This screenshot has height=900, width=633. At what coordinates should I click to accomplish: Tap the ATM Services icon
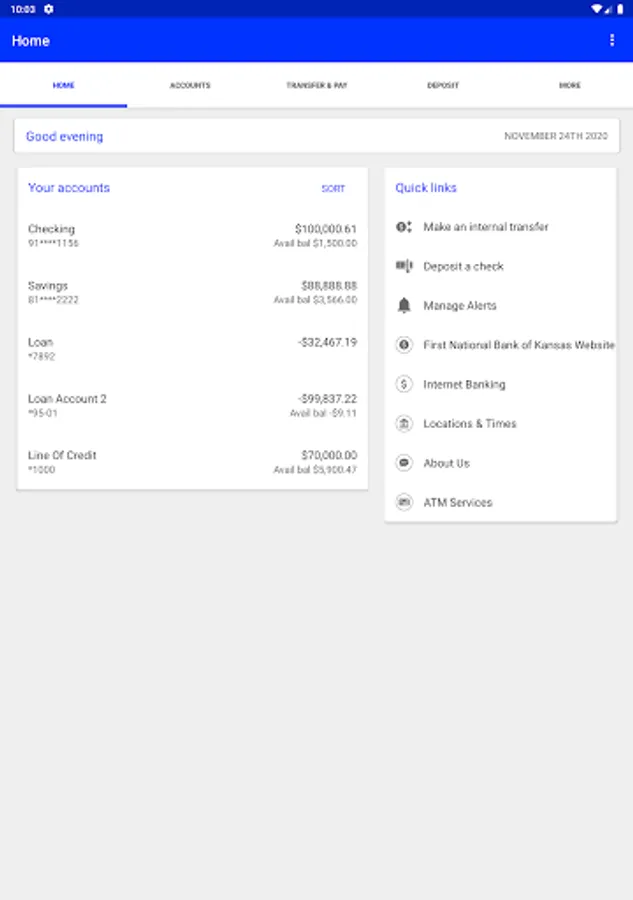[x=404, y=503]
